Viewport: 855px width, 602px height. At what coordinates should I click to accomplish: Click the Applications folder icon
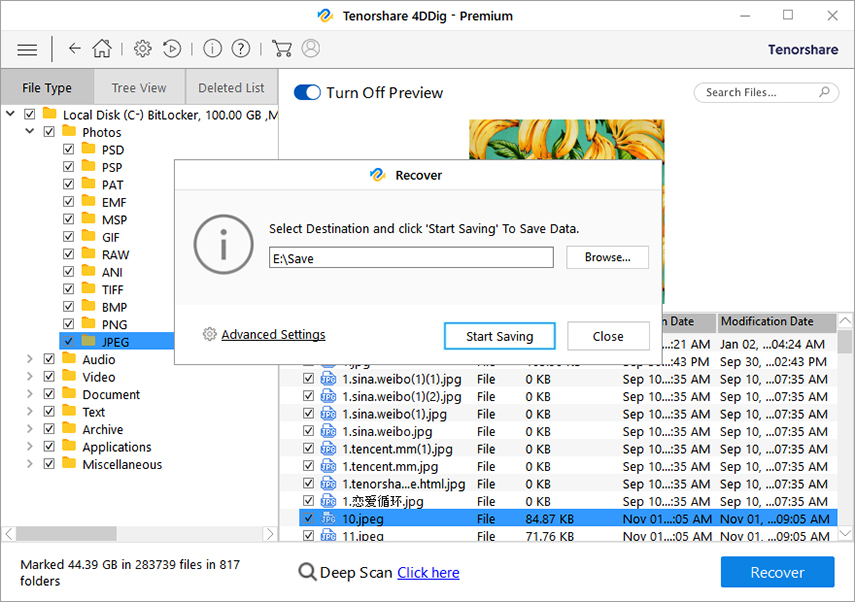coord(69,446)
